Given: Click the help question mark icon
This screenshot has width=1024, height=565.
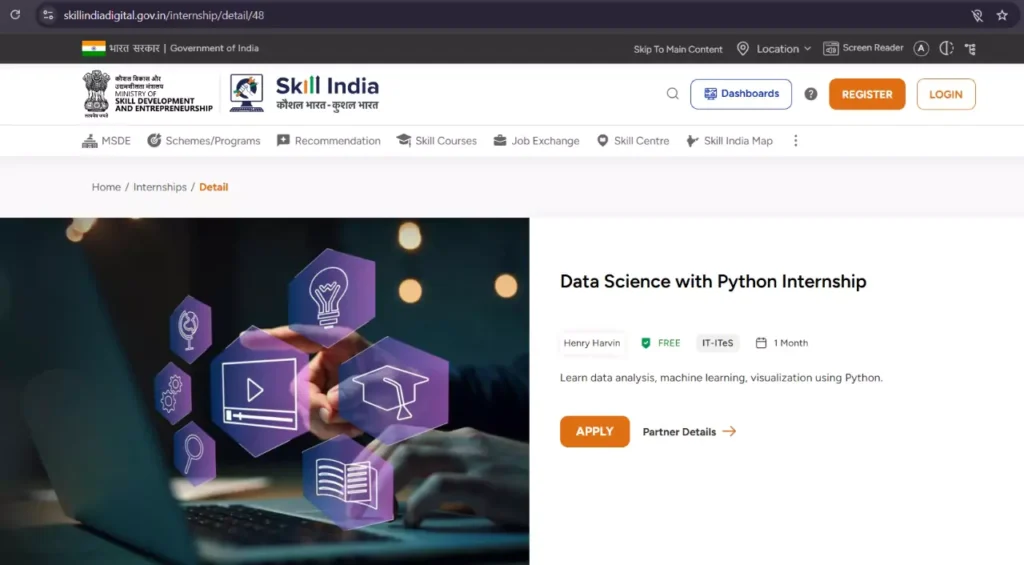Looking at the screenshot, I should (810, 94).
